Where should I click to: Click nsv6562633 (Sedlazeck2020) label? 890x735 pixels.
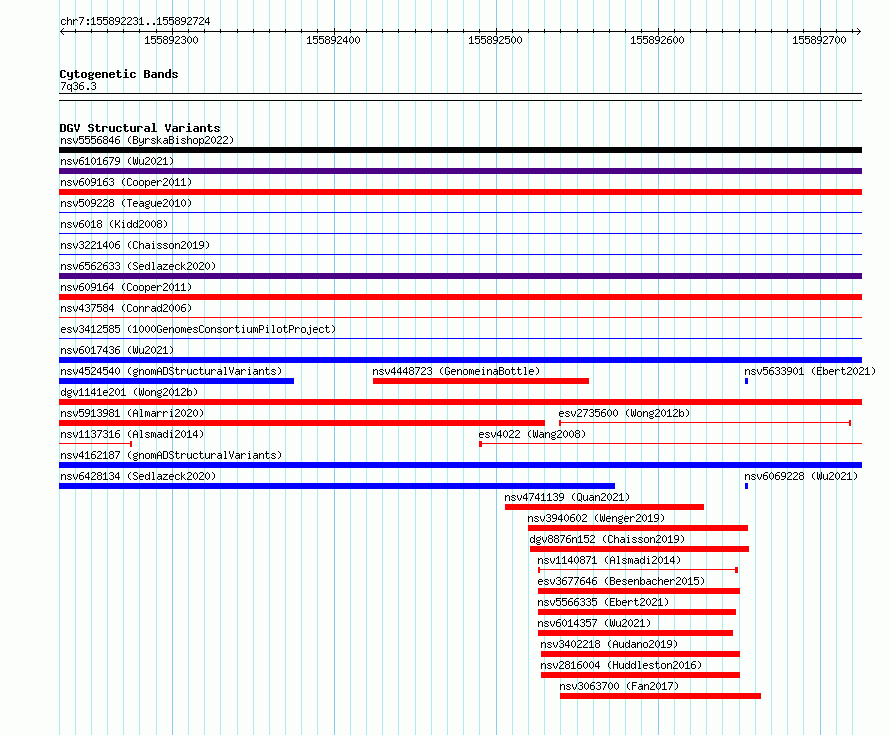[138, 266]
